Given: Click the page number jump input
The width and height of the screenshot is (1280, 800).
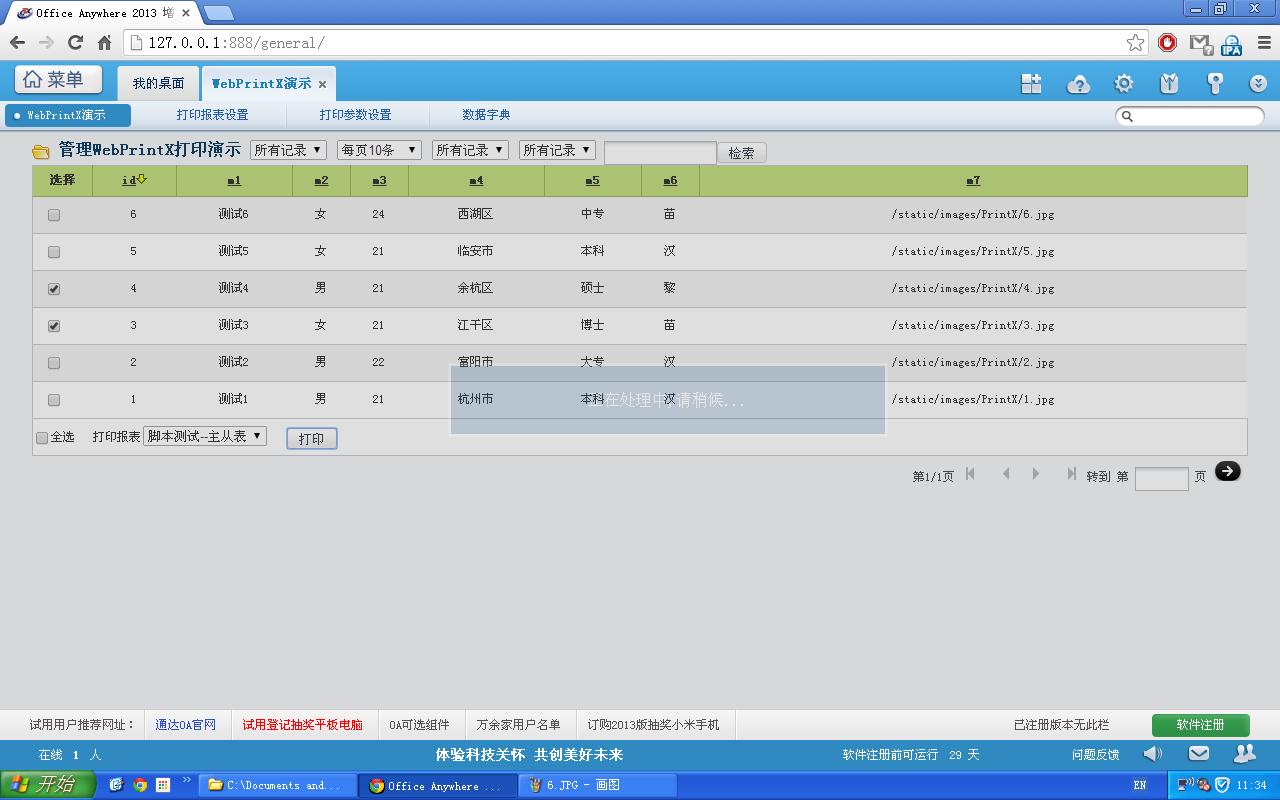Looking at the screenshot, I should pyautogui.click(x=1162, y=478).
